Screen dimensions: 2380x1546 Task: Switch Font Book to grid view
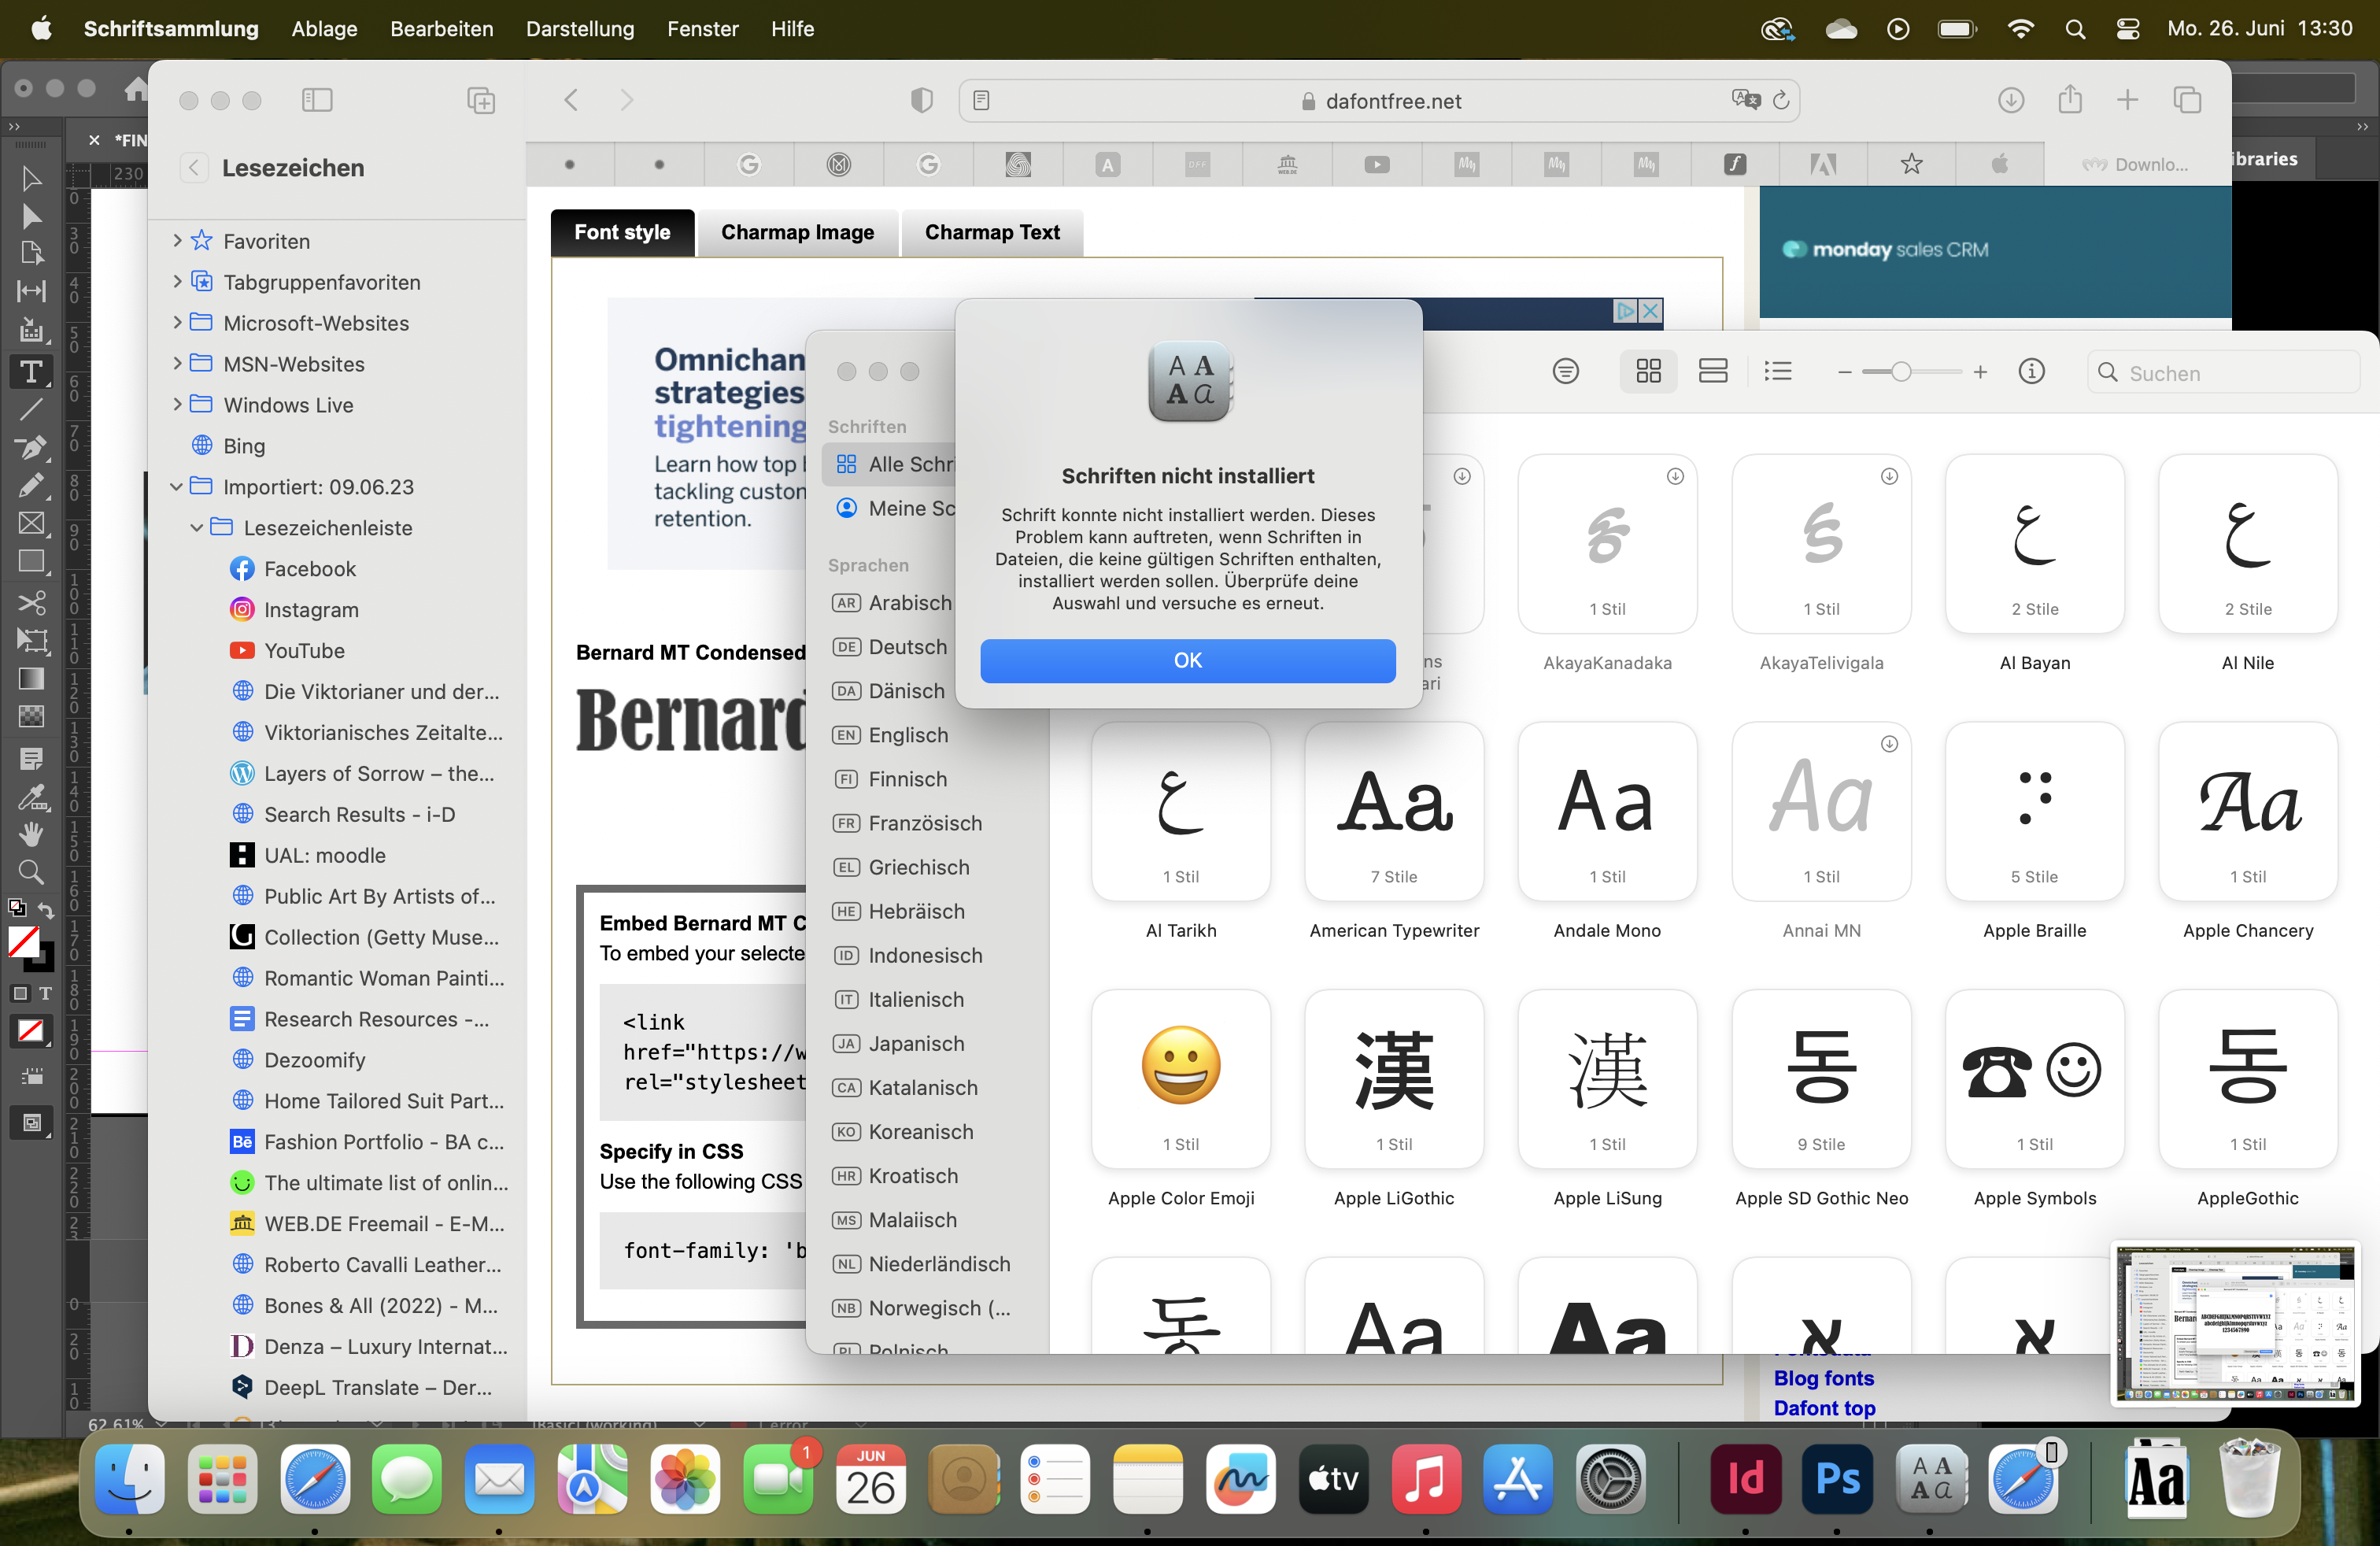click(1648, 372)
